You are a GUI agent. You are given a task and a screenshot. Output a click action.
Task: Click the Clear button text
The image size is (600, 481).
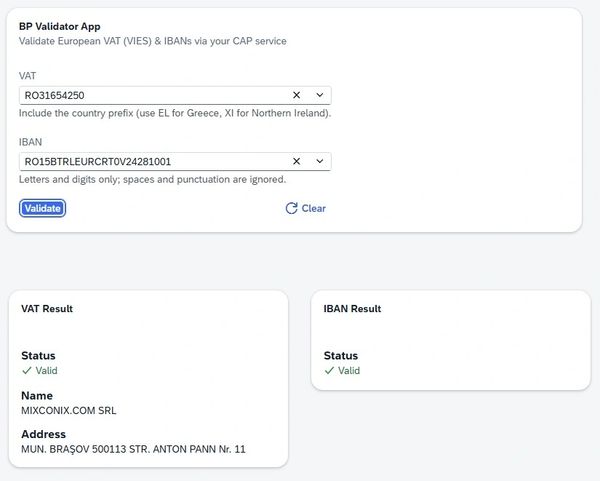tap(313, 208)
